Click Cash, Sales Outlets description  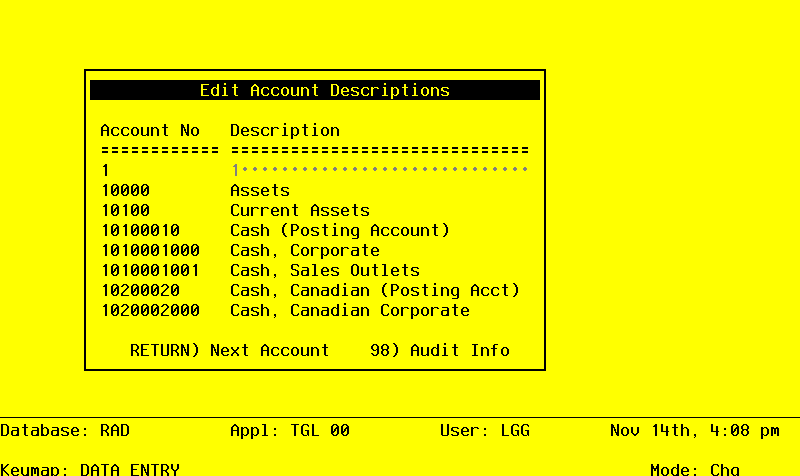(324, 270)
